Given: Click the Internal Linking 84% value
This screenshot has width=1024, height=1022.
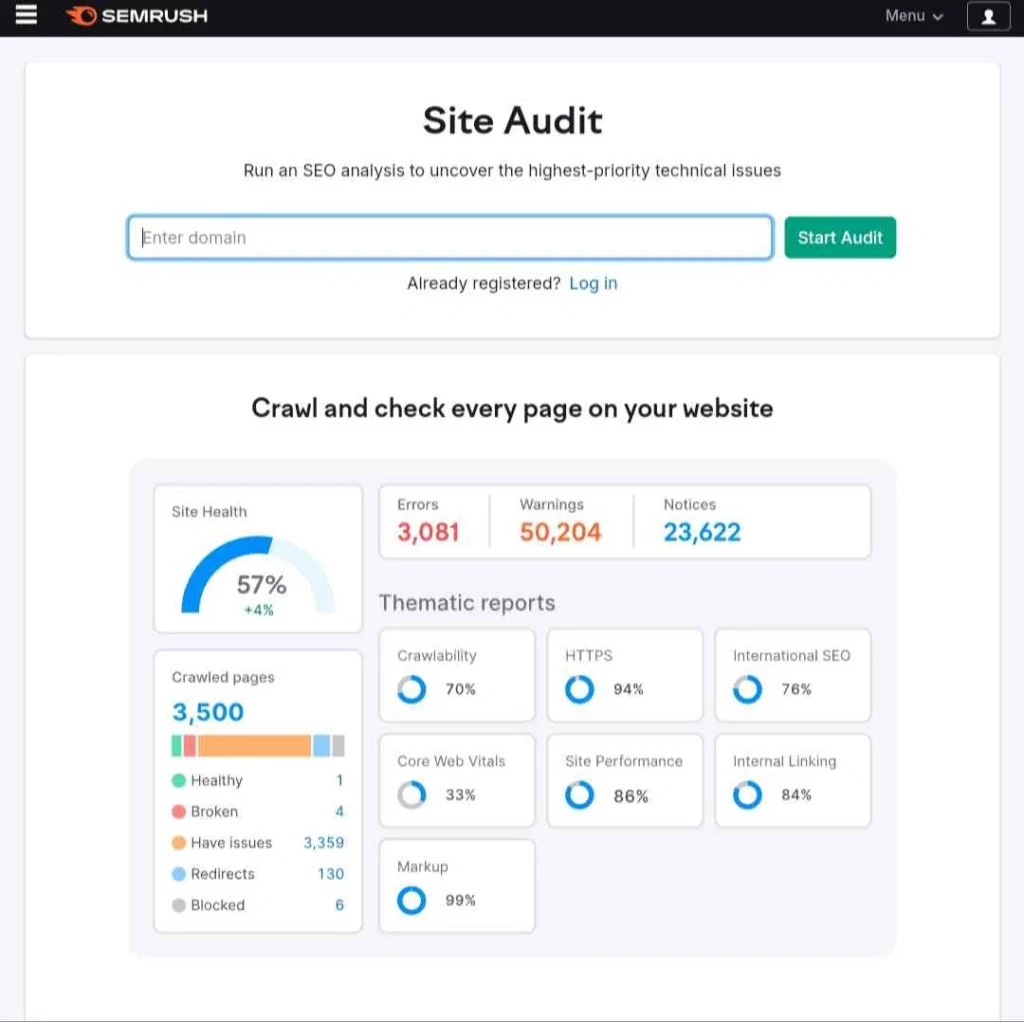Looking at the screenshot, I should click(796, 795).
